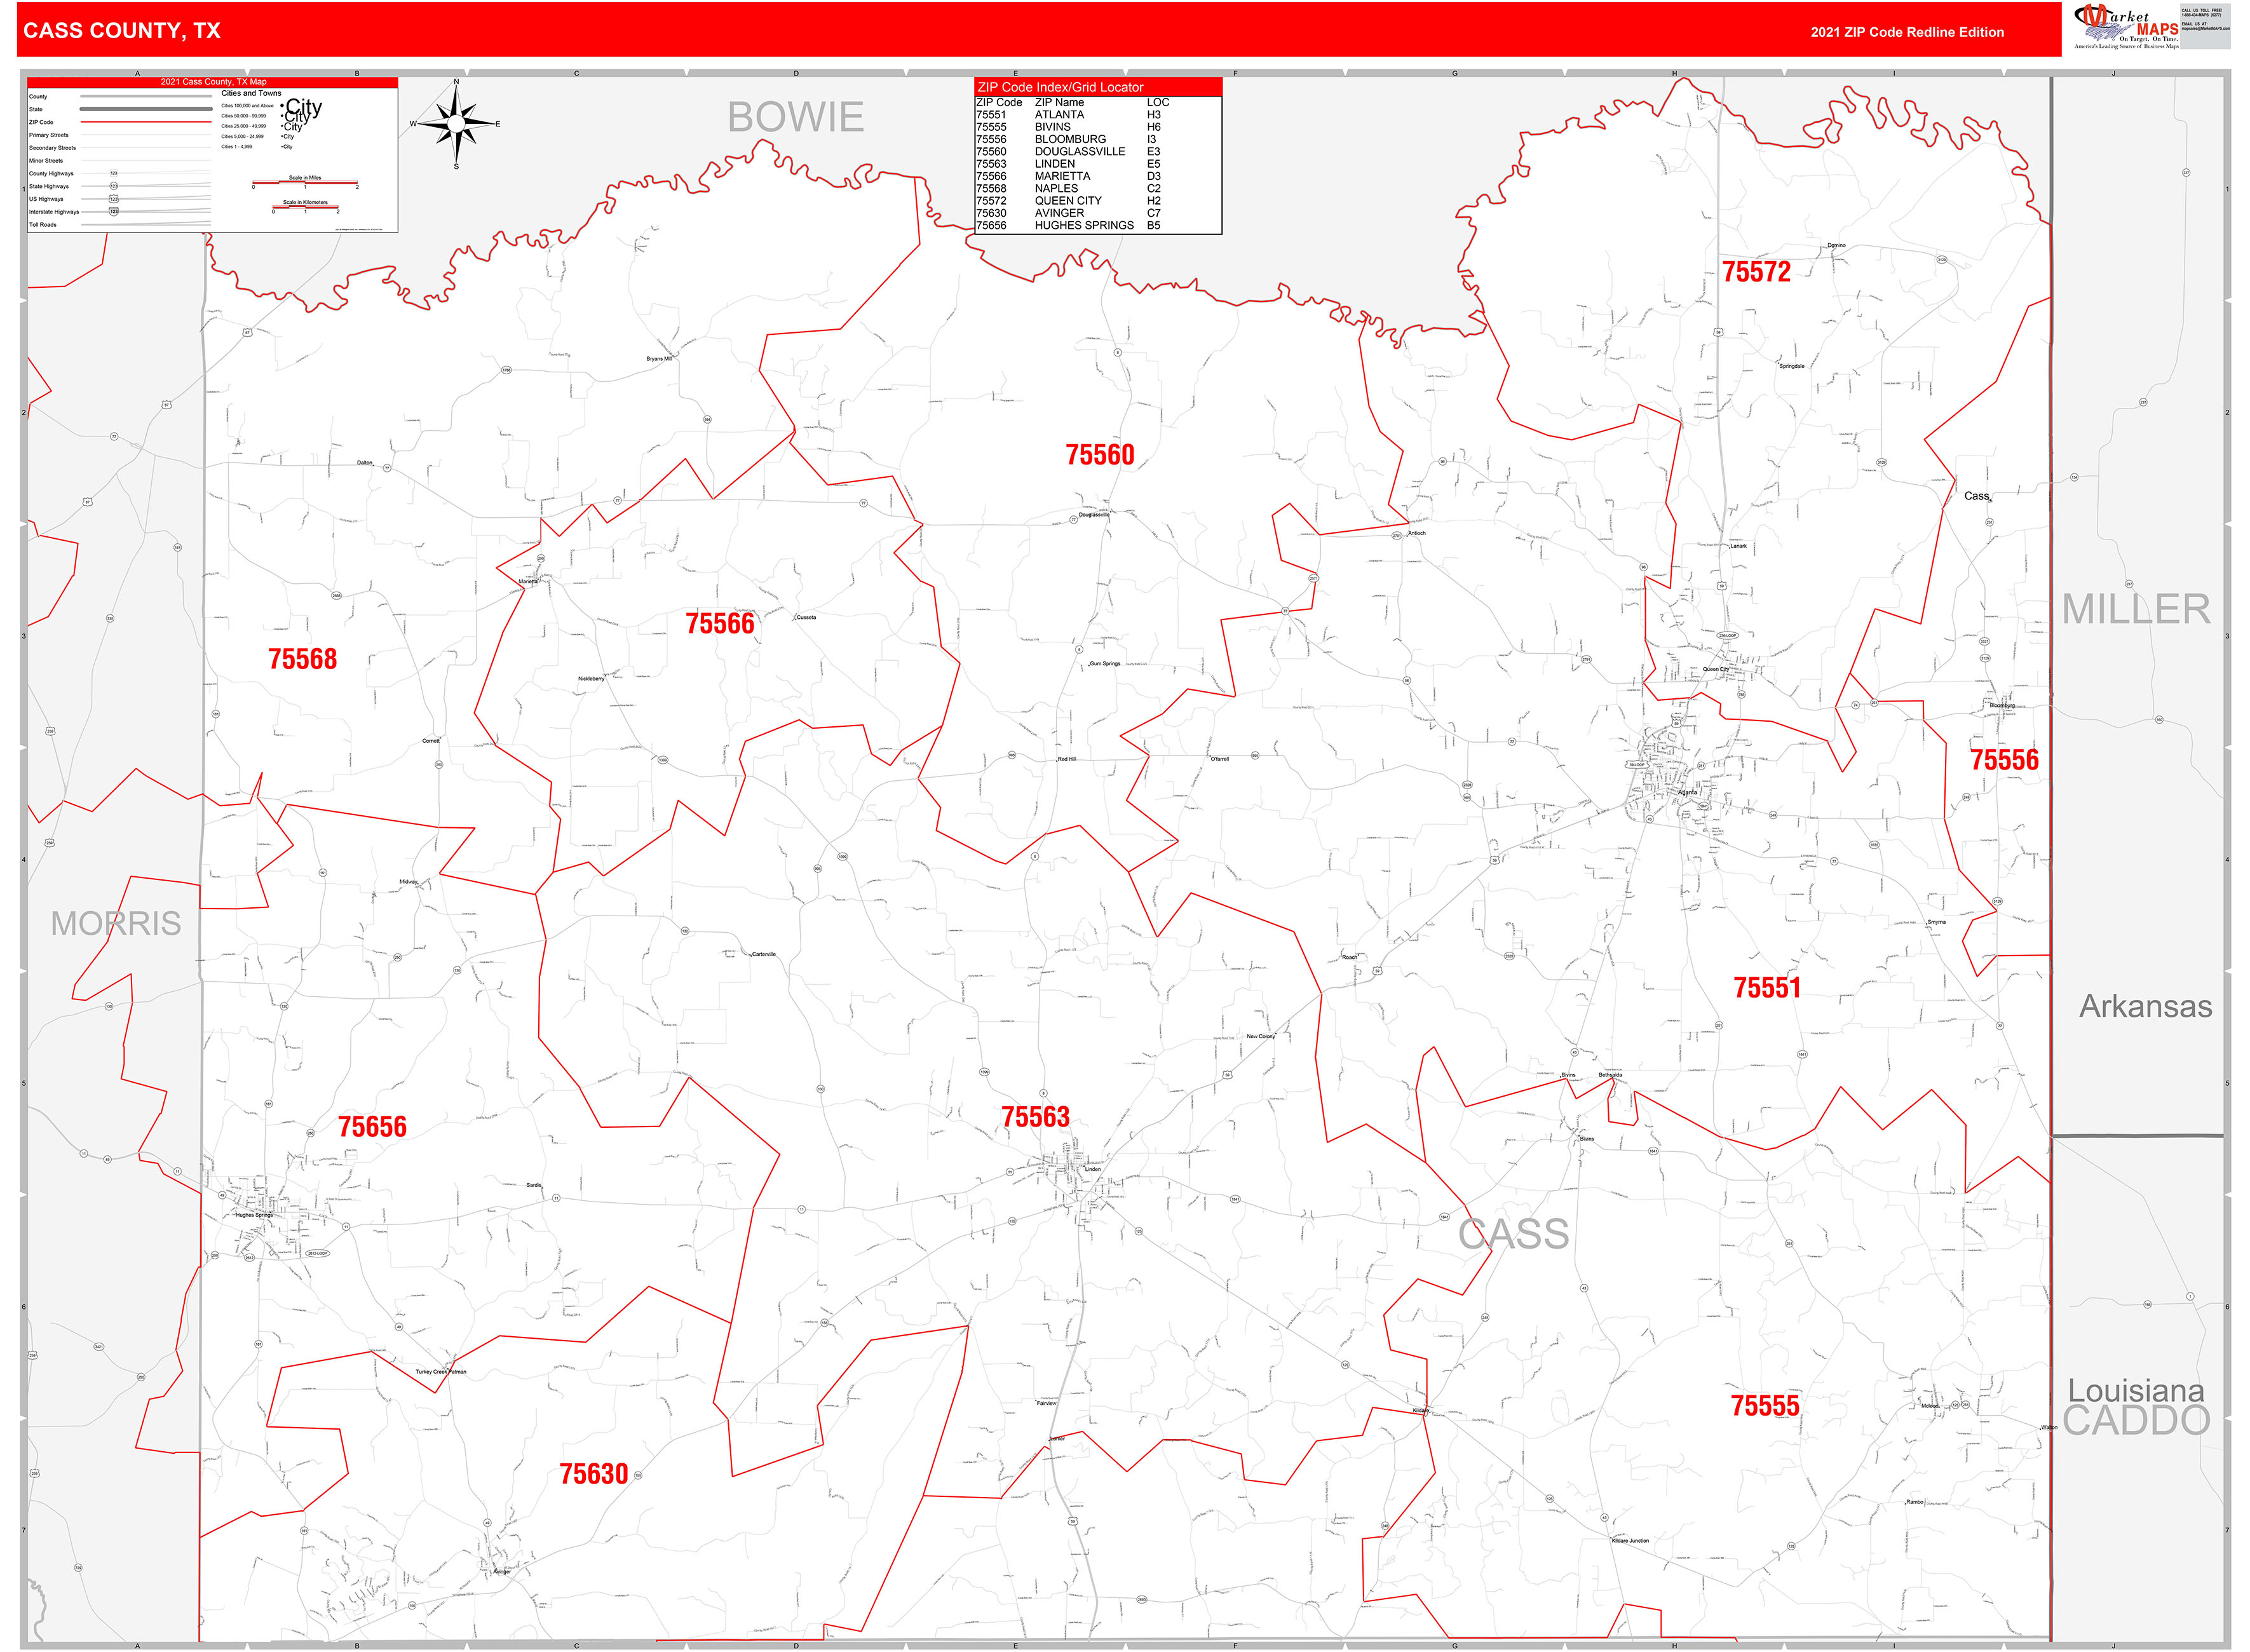This screenshot has height=1652, width=2250.
Task: Click the New Colony town label
Action: click(x=1260, y=1036)
